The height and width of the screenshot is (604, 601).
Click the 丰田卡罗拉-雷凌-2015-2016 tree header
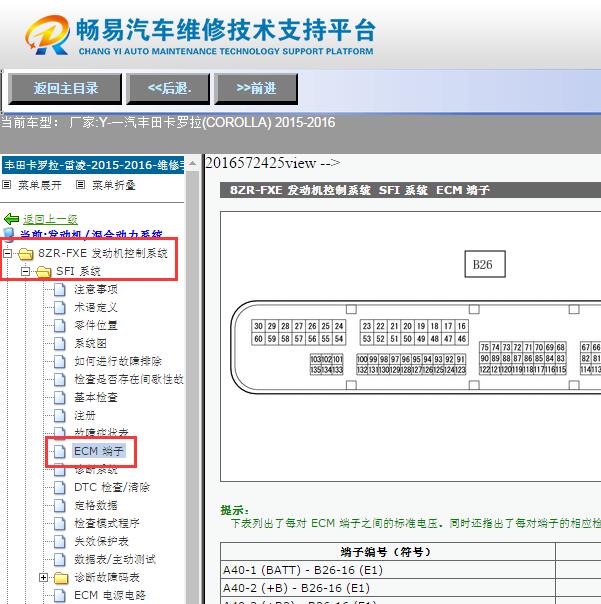[x=93, y=165]
